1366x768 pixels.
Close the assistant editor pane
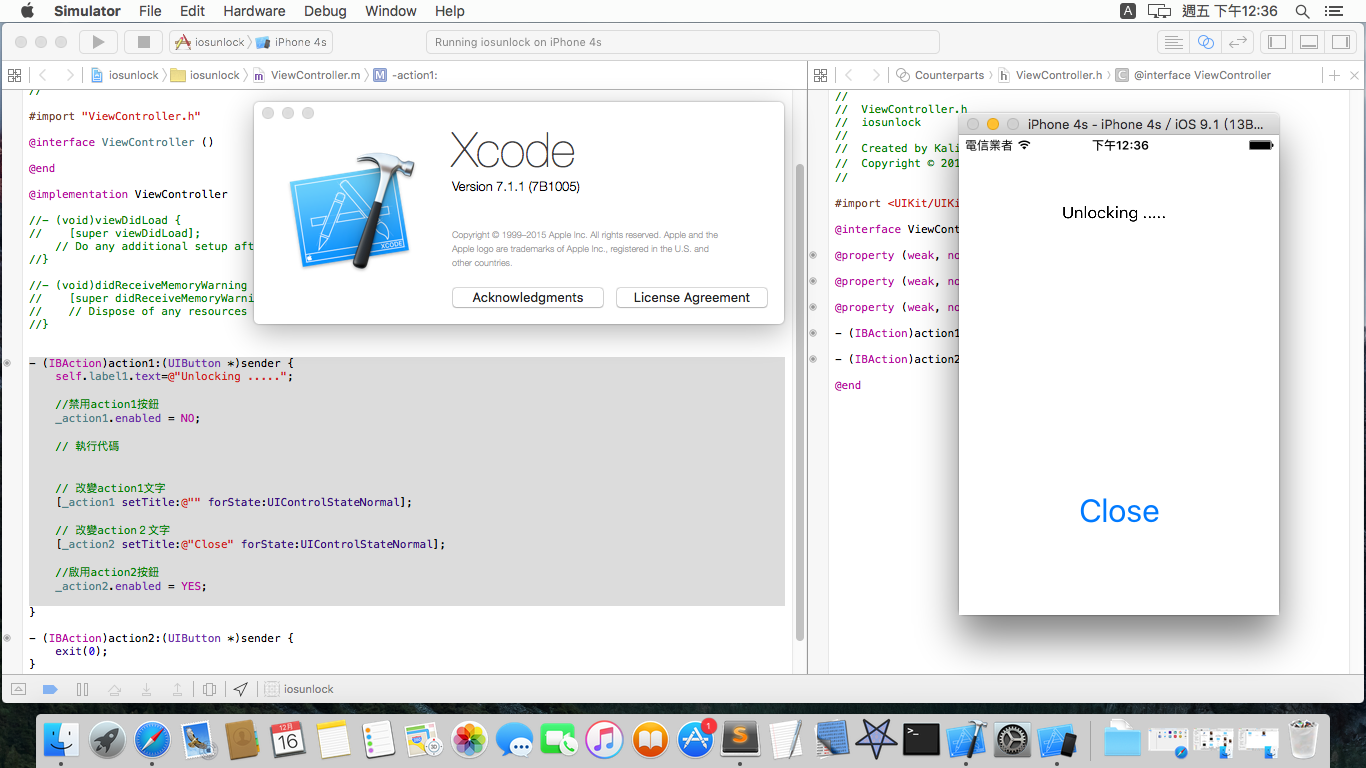coord(1355,75)
